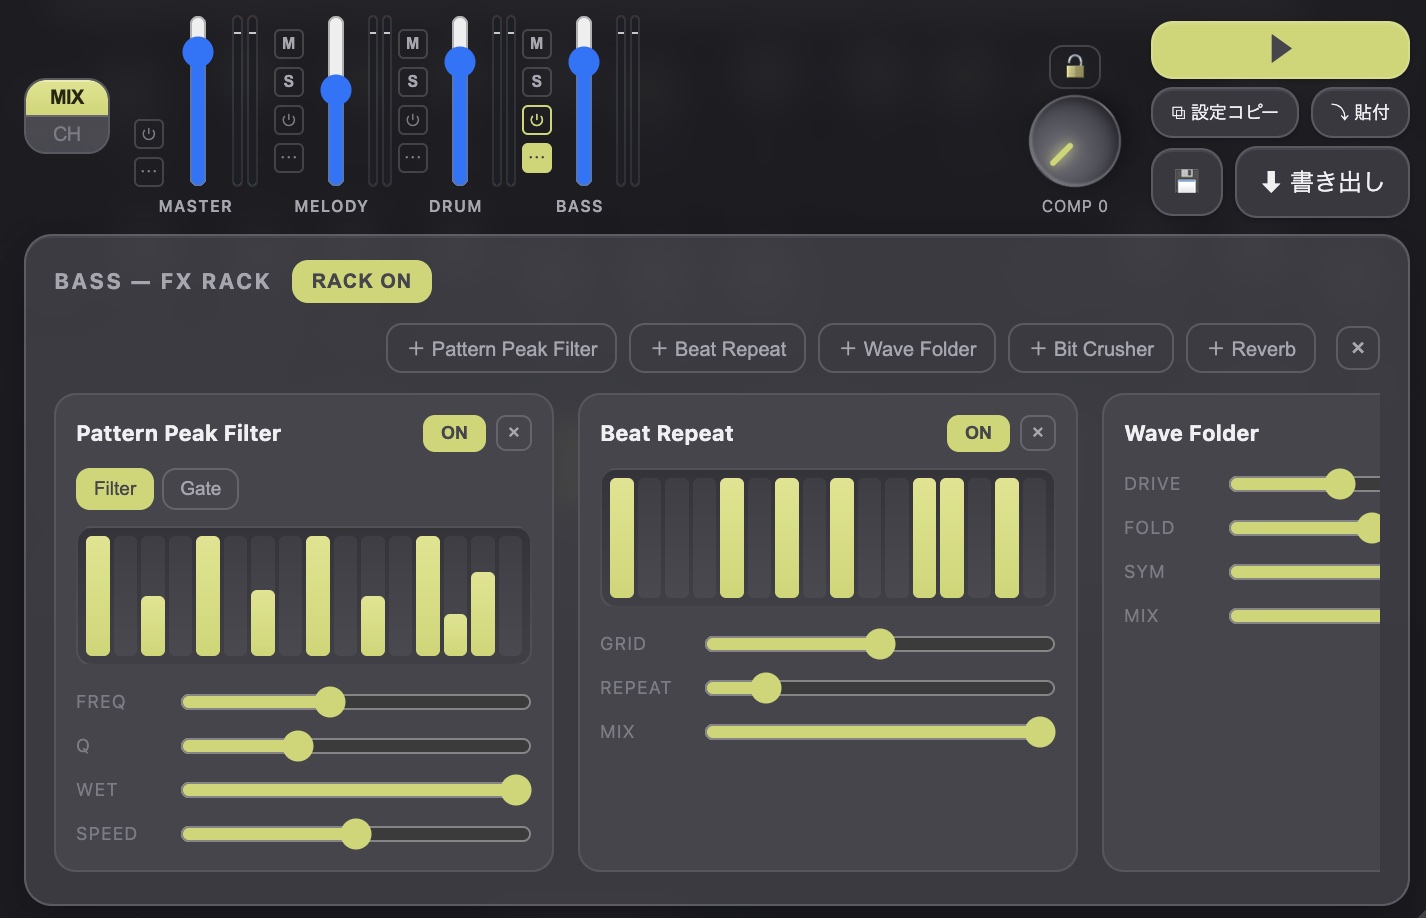
Task: Switch to the CH view
Action: (67, 134)
